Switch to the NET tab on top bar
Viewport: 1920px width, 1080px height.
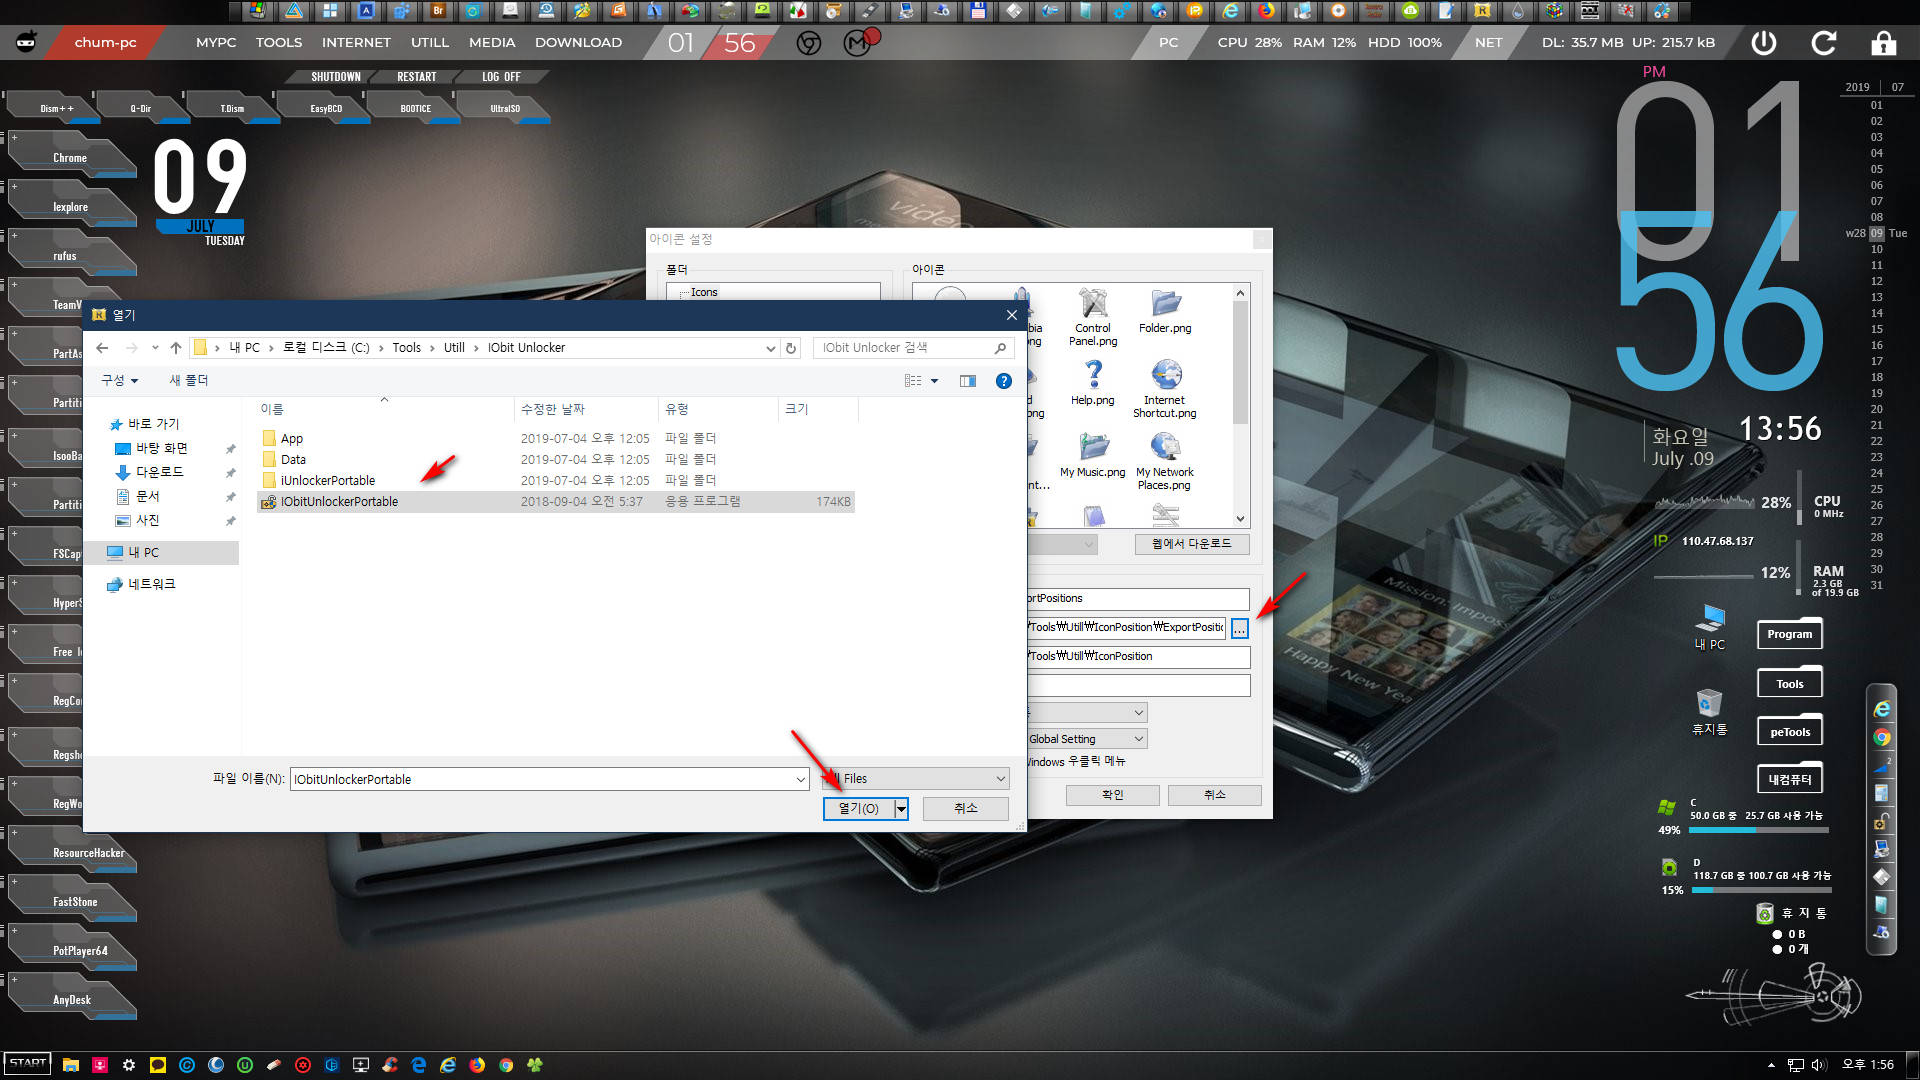pyautogui.click(x=1488, y=43)
